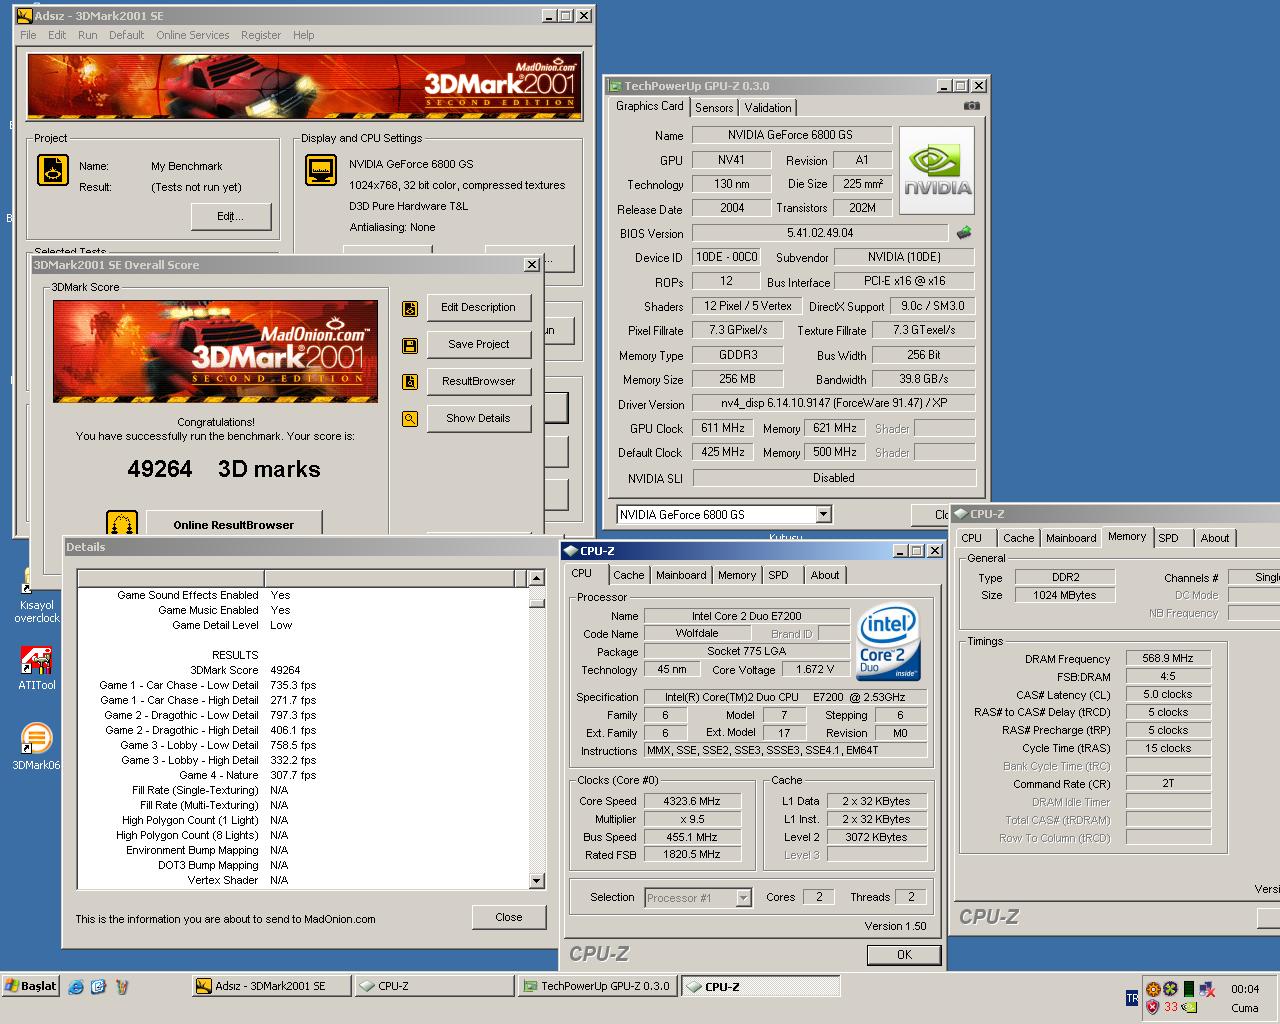This screenshot has width=1280, height=1024.
Task: Open the File menu in 3DMark2001
Action: click(x=28, y=35)
